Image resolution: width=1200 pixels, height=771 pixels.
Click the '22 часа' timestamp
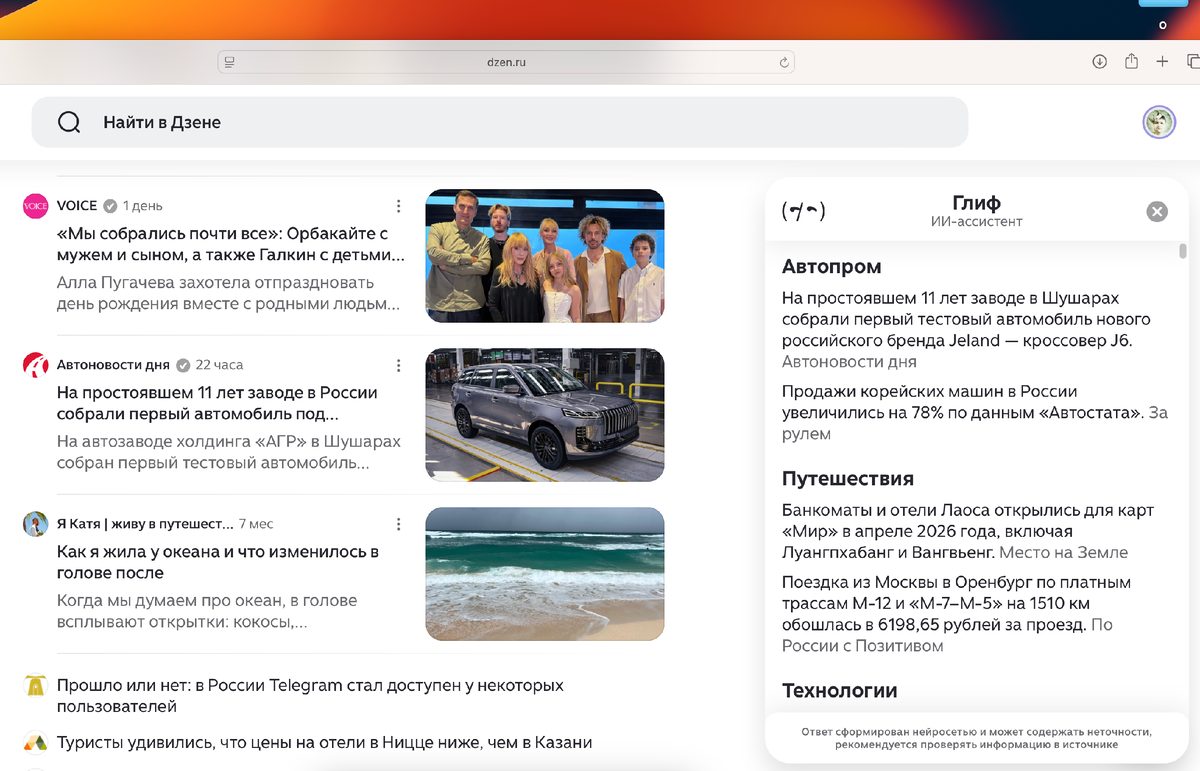point(219,365)
